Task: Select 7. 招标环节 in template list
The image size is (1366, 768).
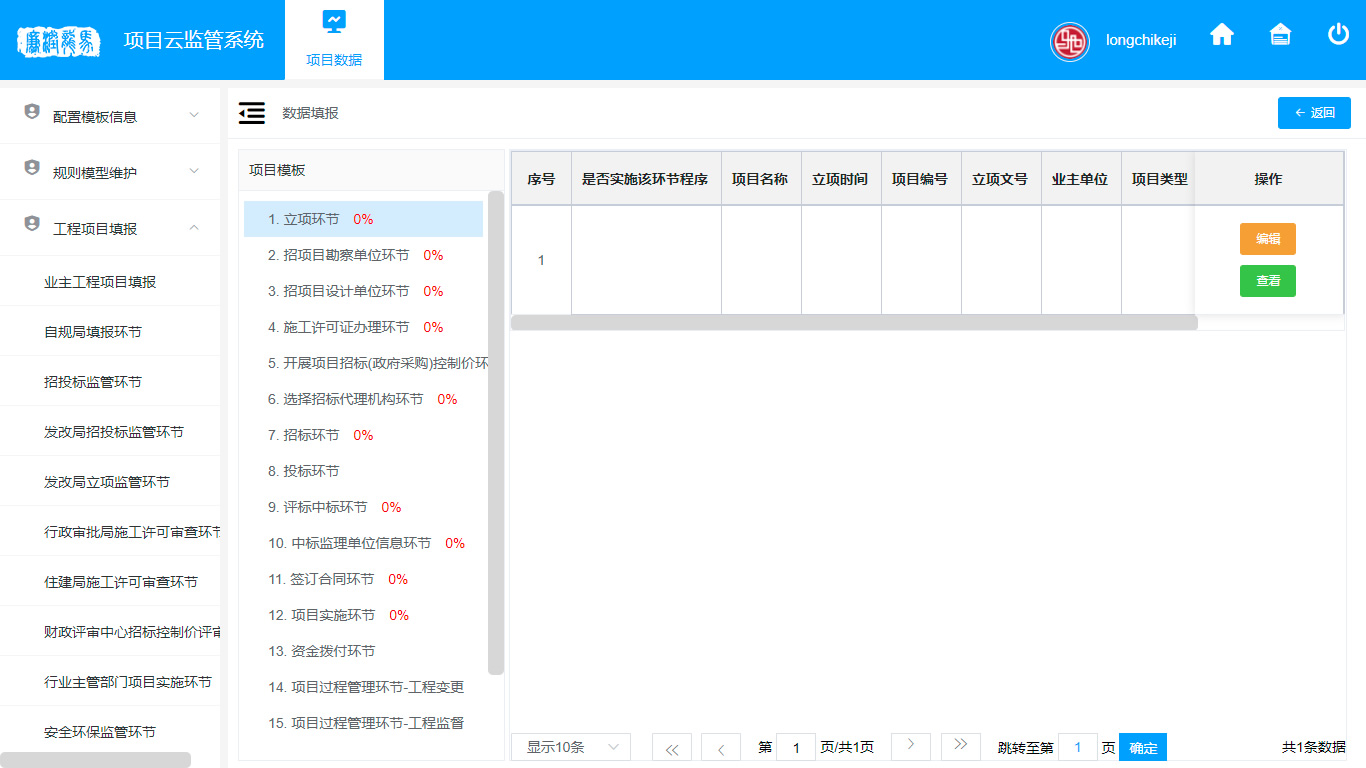Action: tap(305, 435)
